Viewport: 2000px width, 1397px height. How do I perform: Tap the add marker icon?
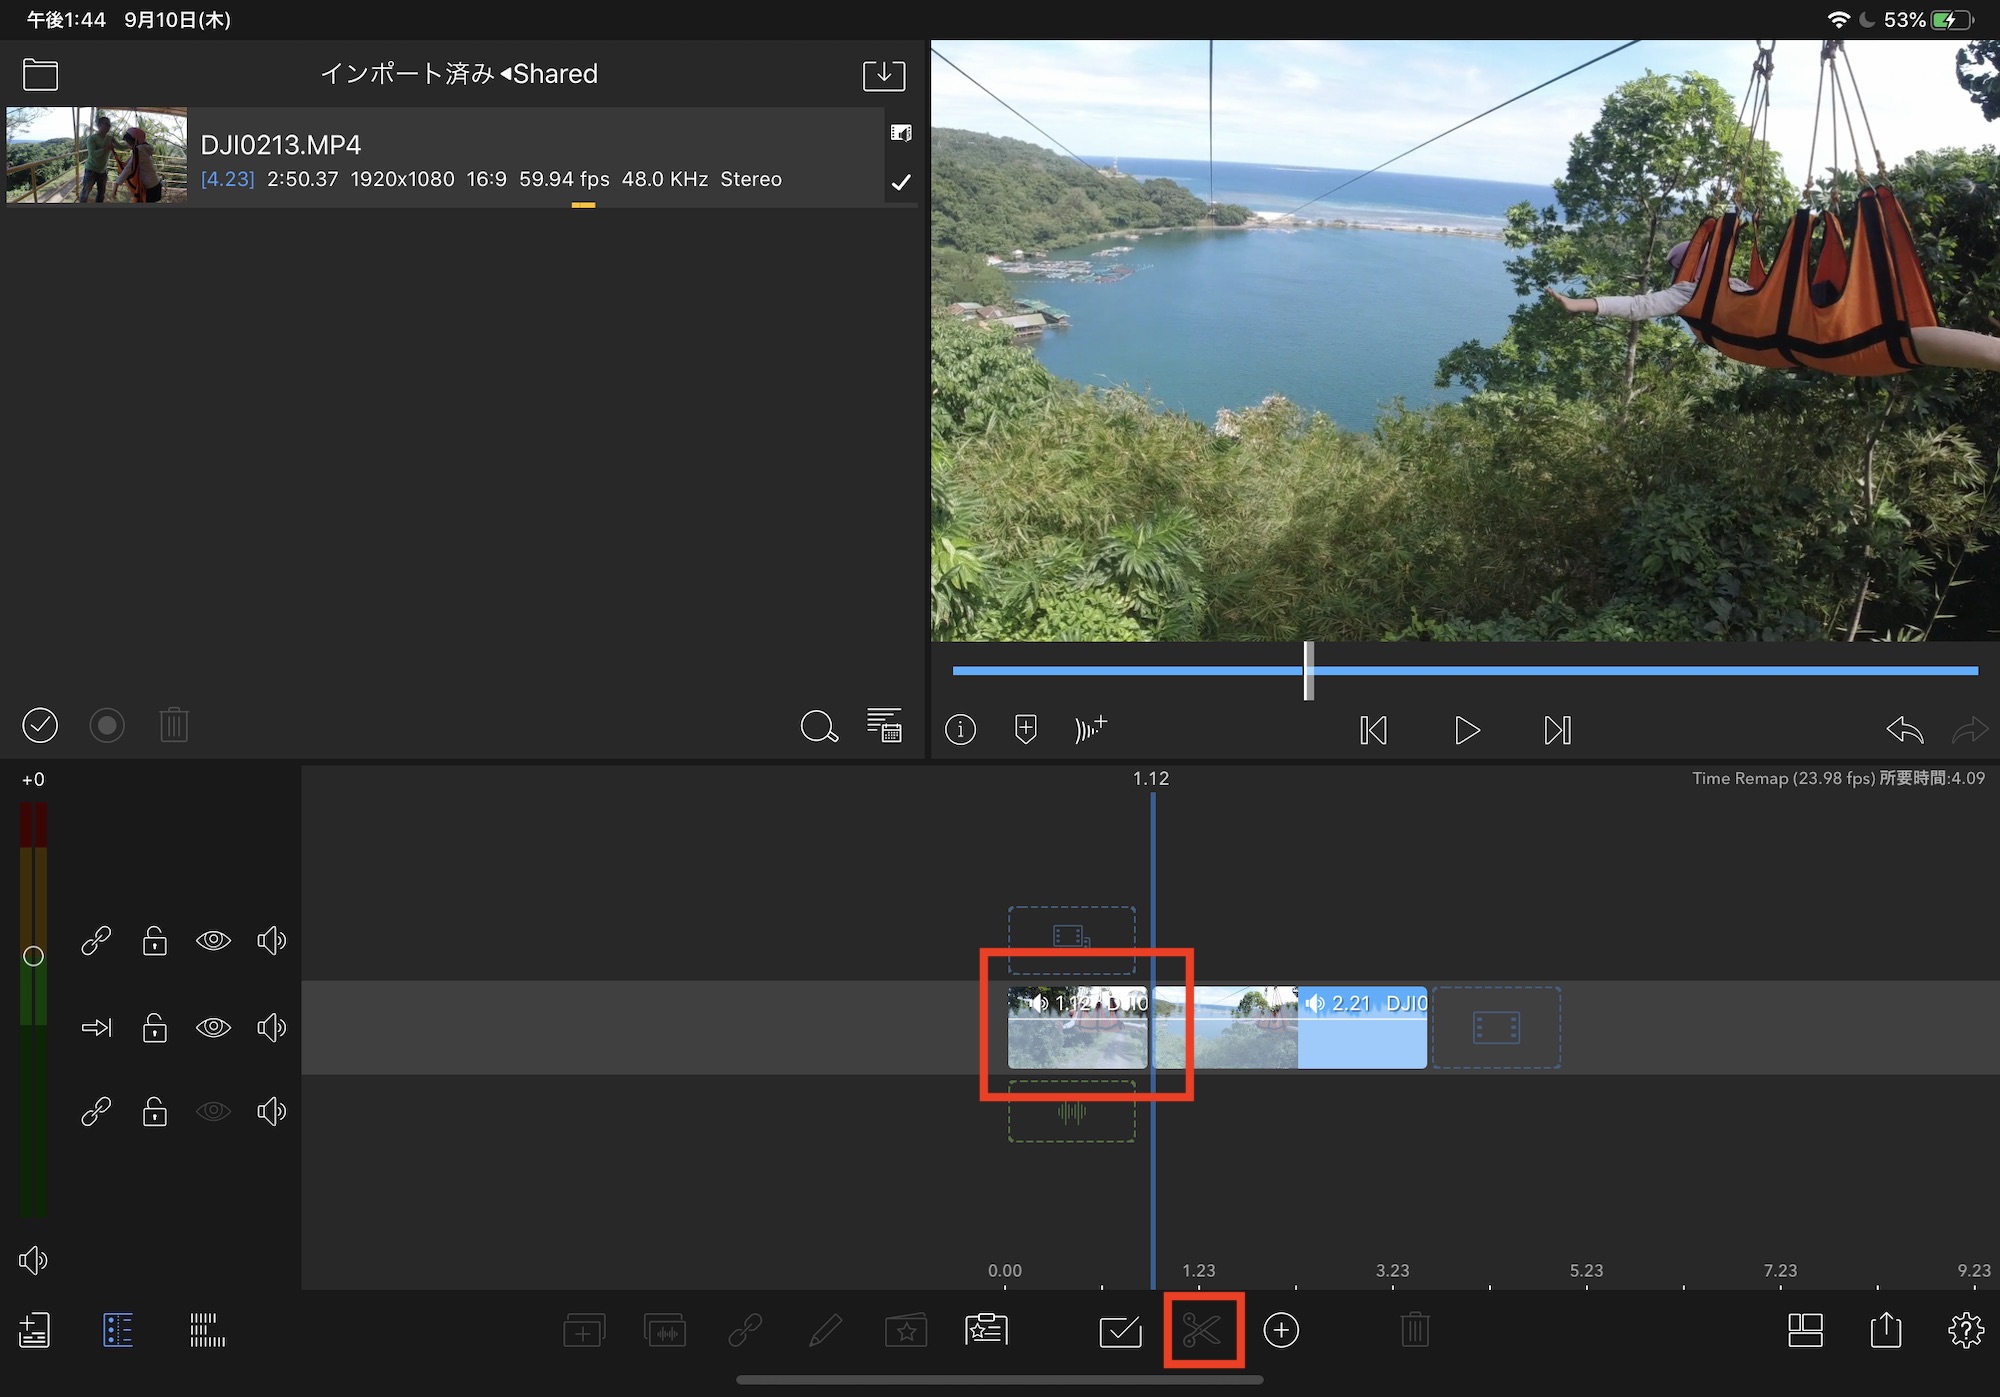[x=1025, y=729]
